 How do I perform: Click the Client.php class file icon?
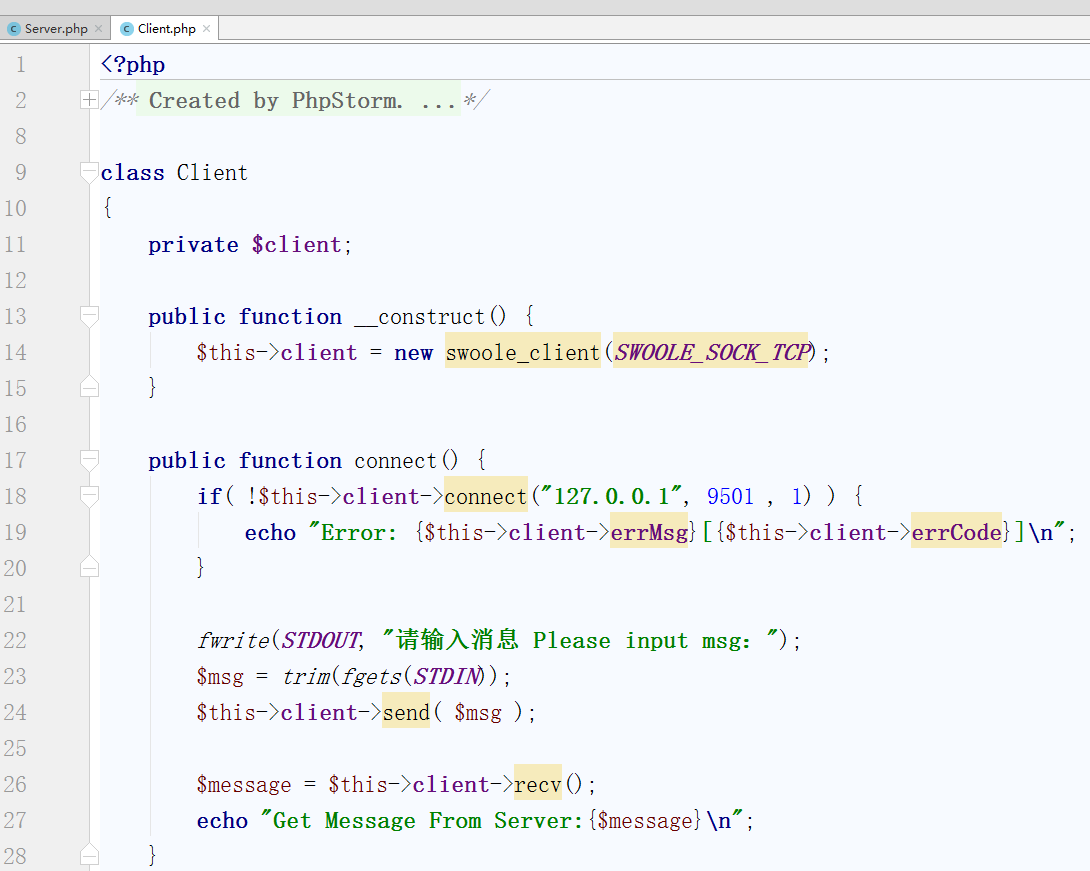pyautogui.click(x=127, y=29)
